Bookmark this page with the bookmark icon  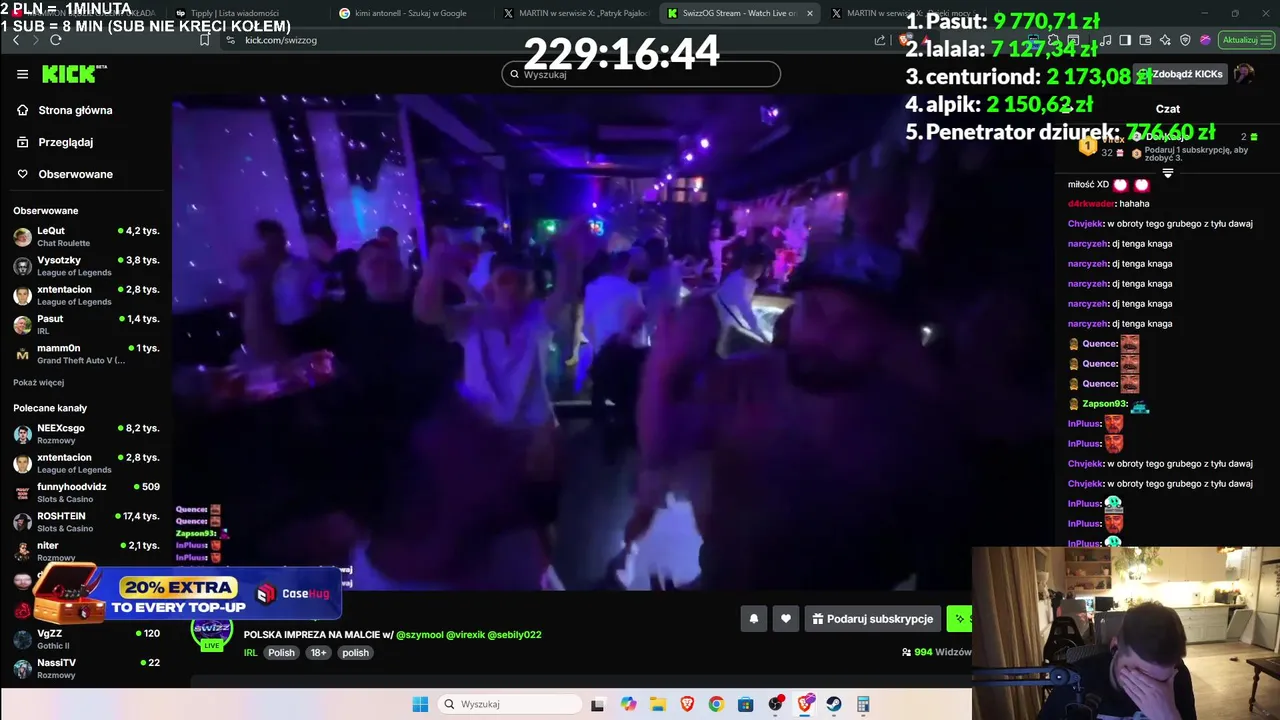pos(204,40)
